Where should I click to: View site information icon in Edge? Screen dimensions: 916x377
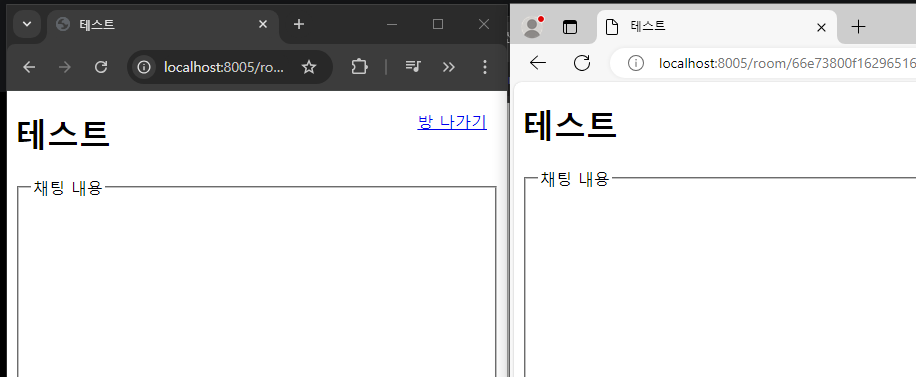point(636,63)
